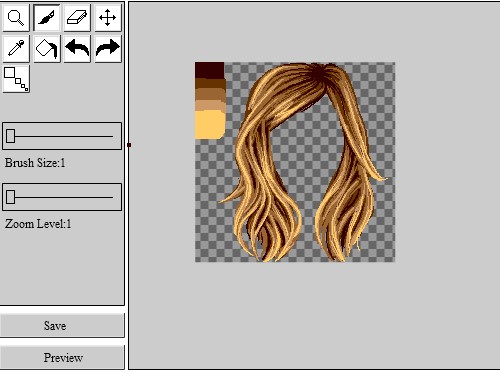500x372 pixels.
Task: Select the four-arrow move tool
Action: (x=108, y=18)
